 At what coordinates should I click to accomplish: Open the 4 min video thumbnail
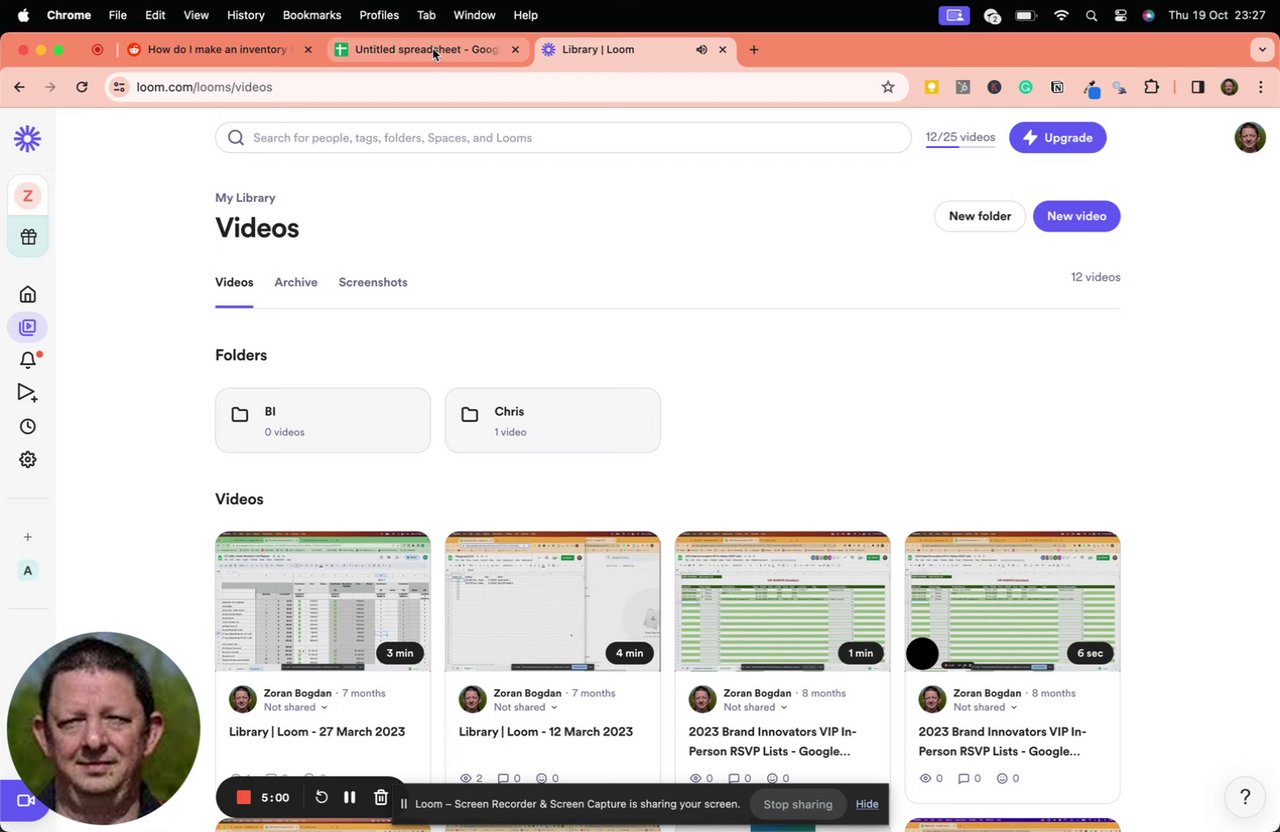[x=553, y=601]
